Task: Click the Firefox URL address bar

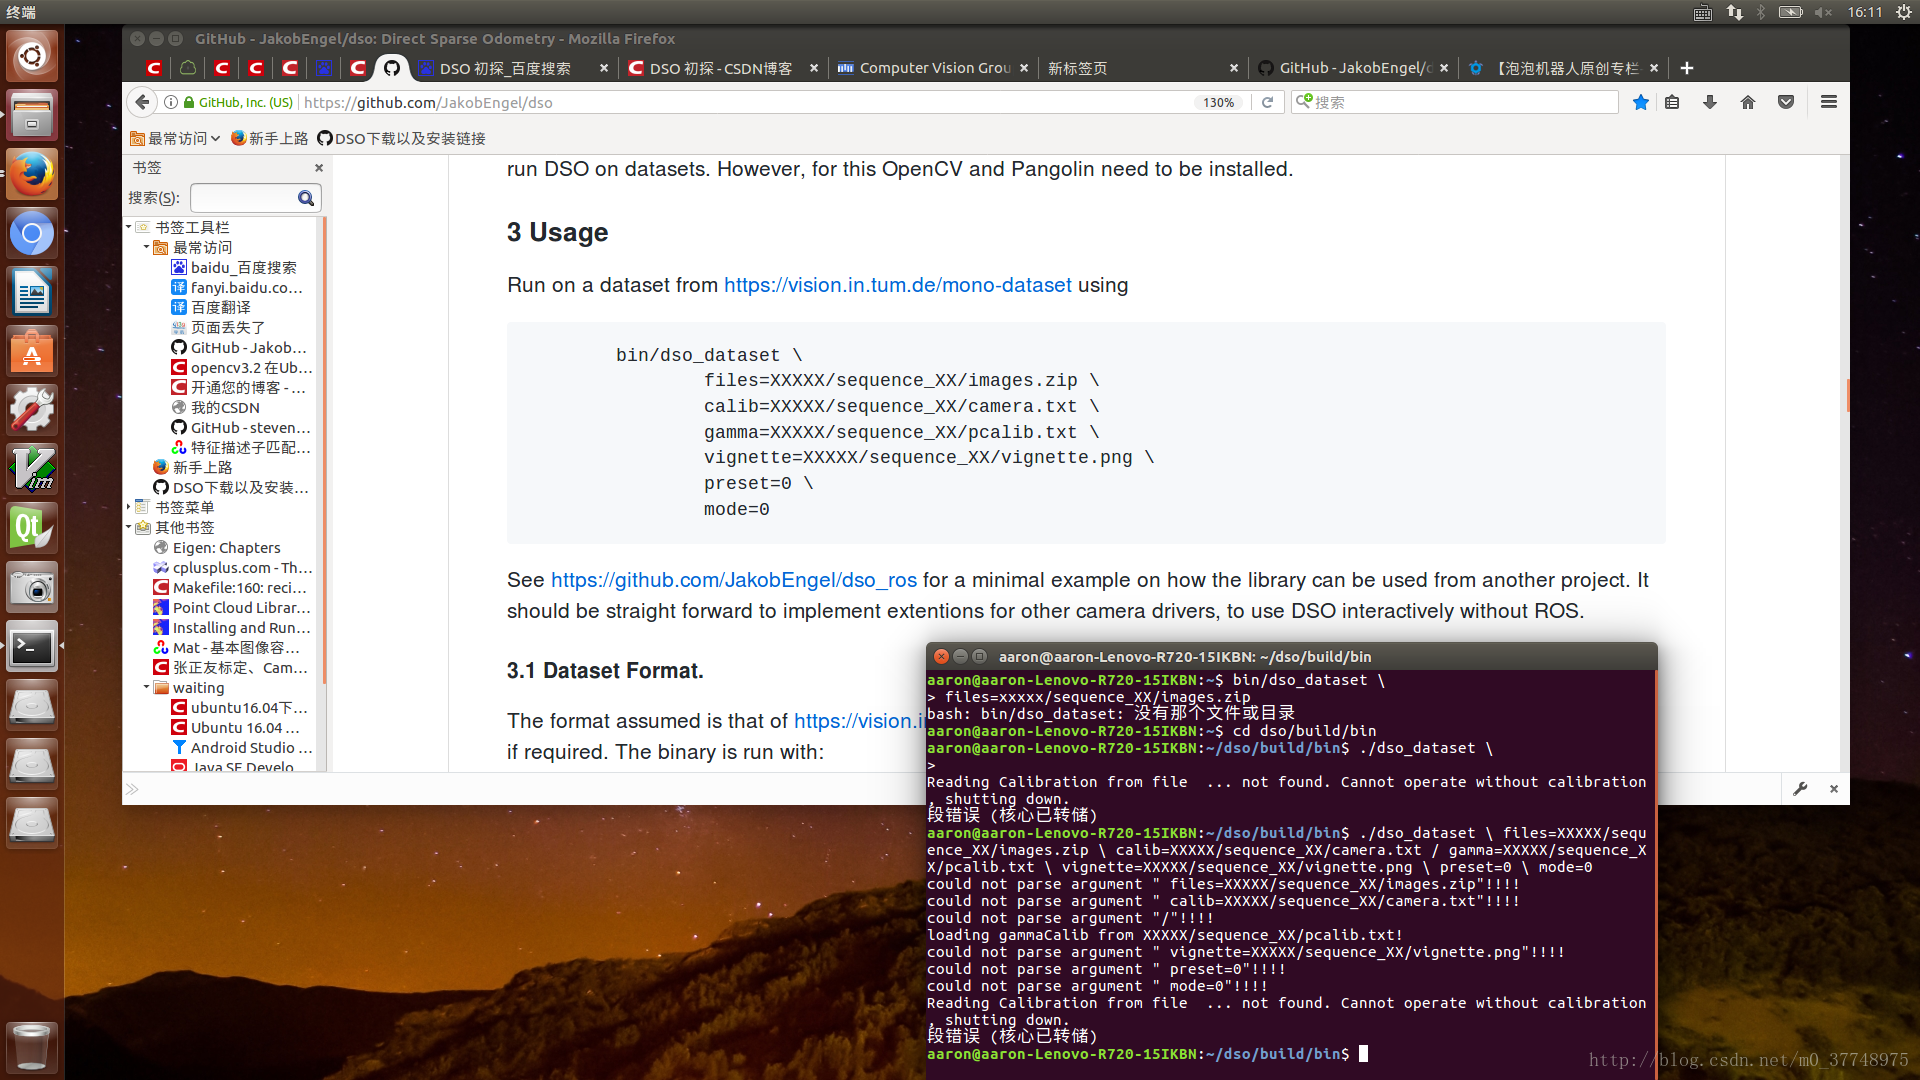Action: pyautogui.click(x=745, y=102)
